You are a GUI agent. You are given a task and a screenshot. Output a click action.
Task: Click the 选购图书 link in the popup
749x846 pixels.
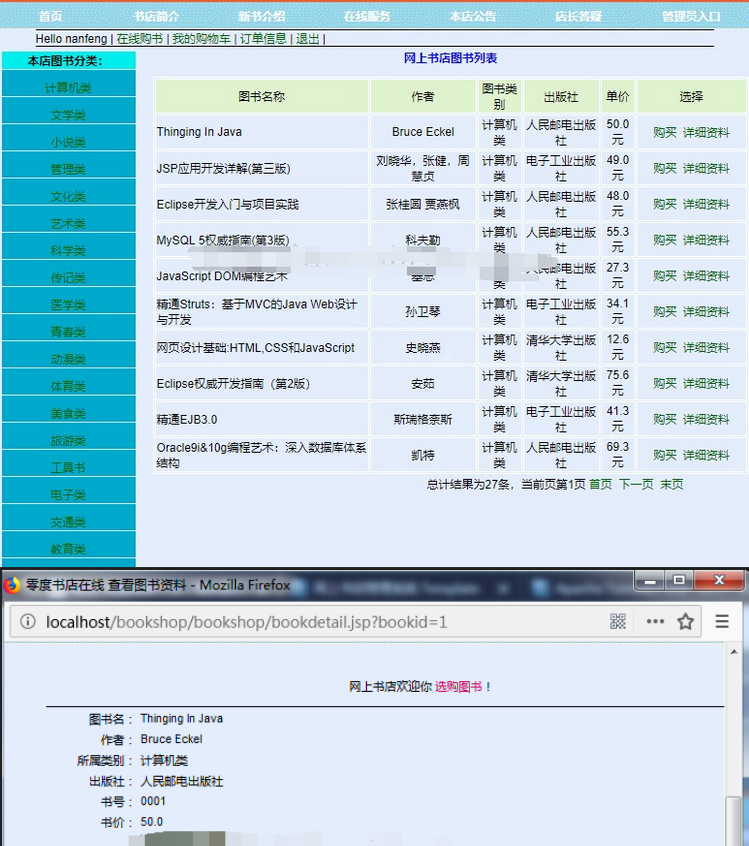458,687
